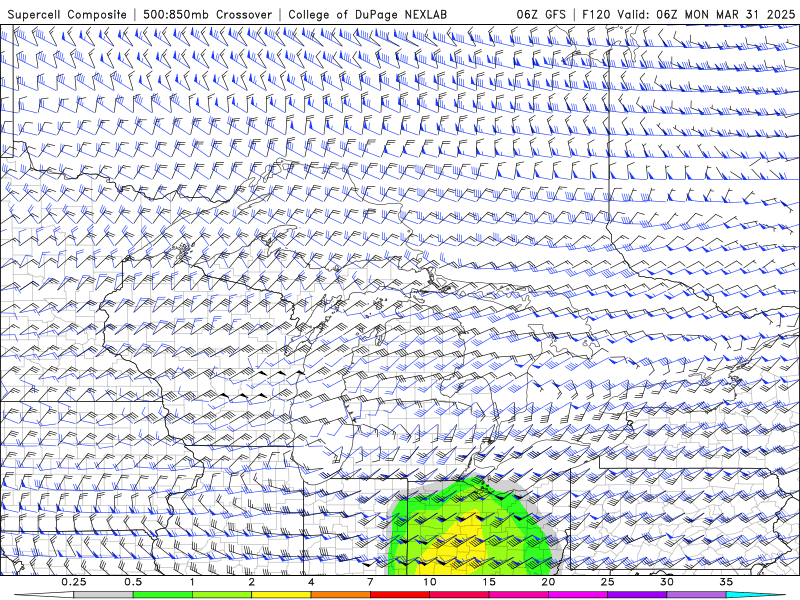
Task: Click the orange color bar segment
Action: [x=340, y=595]
